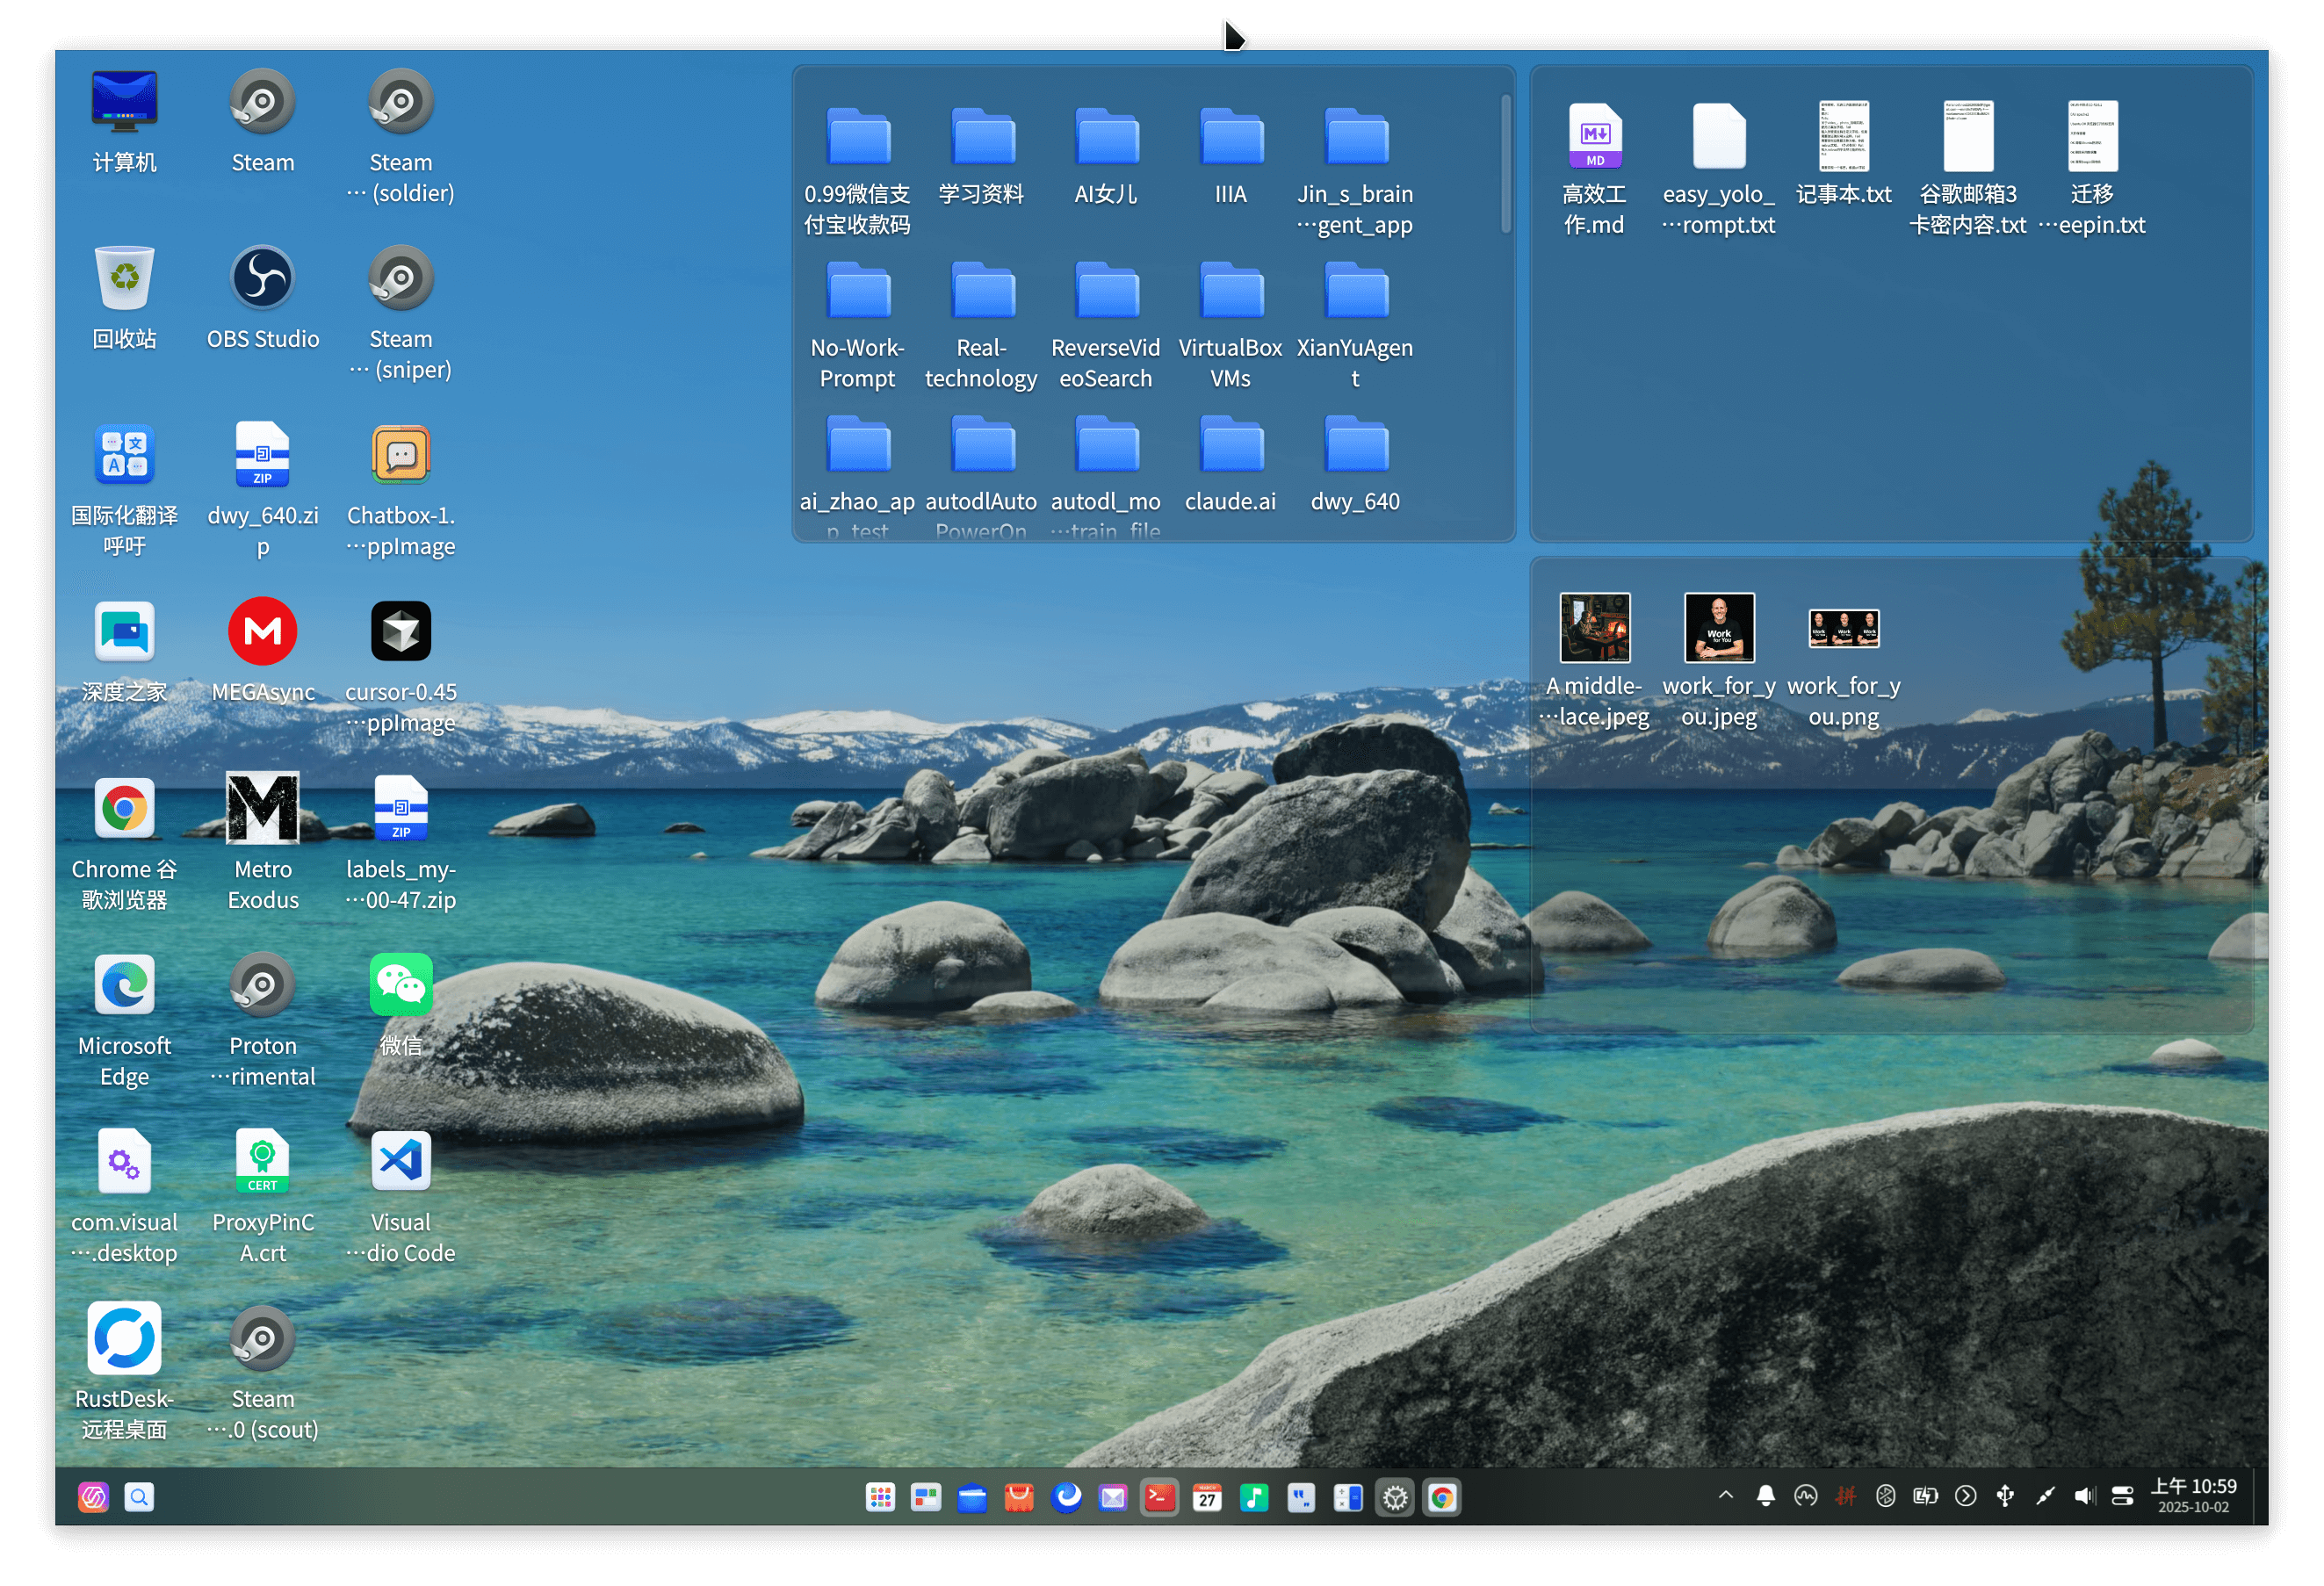Open the RustDesk 远程桌面 desktop icon
Image resolution: width=2324 pixels, height=1586 pixels.
click(x=124, y=1340)
